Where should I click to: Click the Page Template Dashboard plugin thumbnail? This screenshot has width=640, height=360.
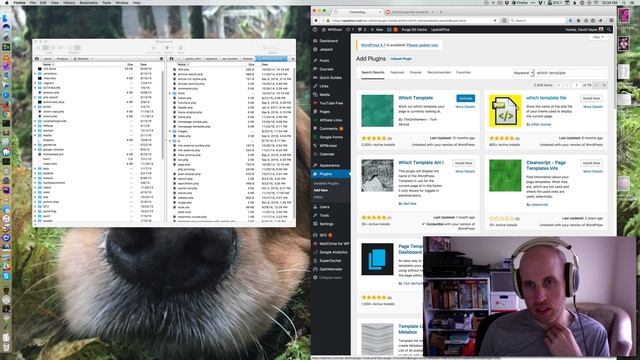[x=377, y=260]
